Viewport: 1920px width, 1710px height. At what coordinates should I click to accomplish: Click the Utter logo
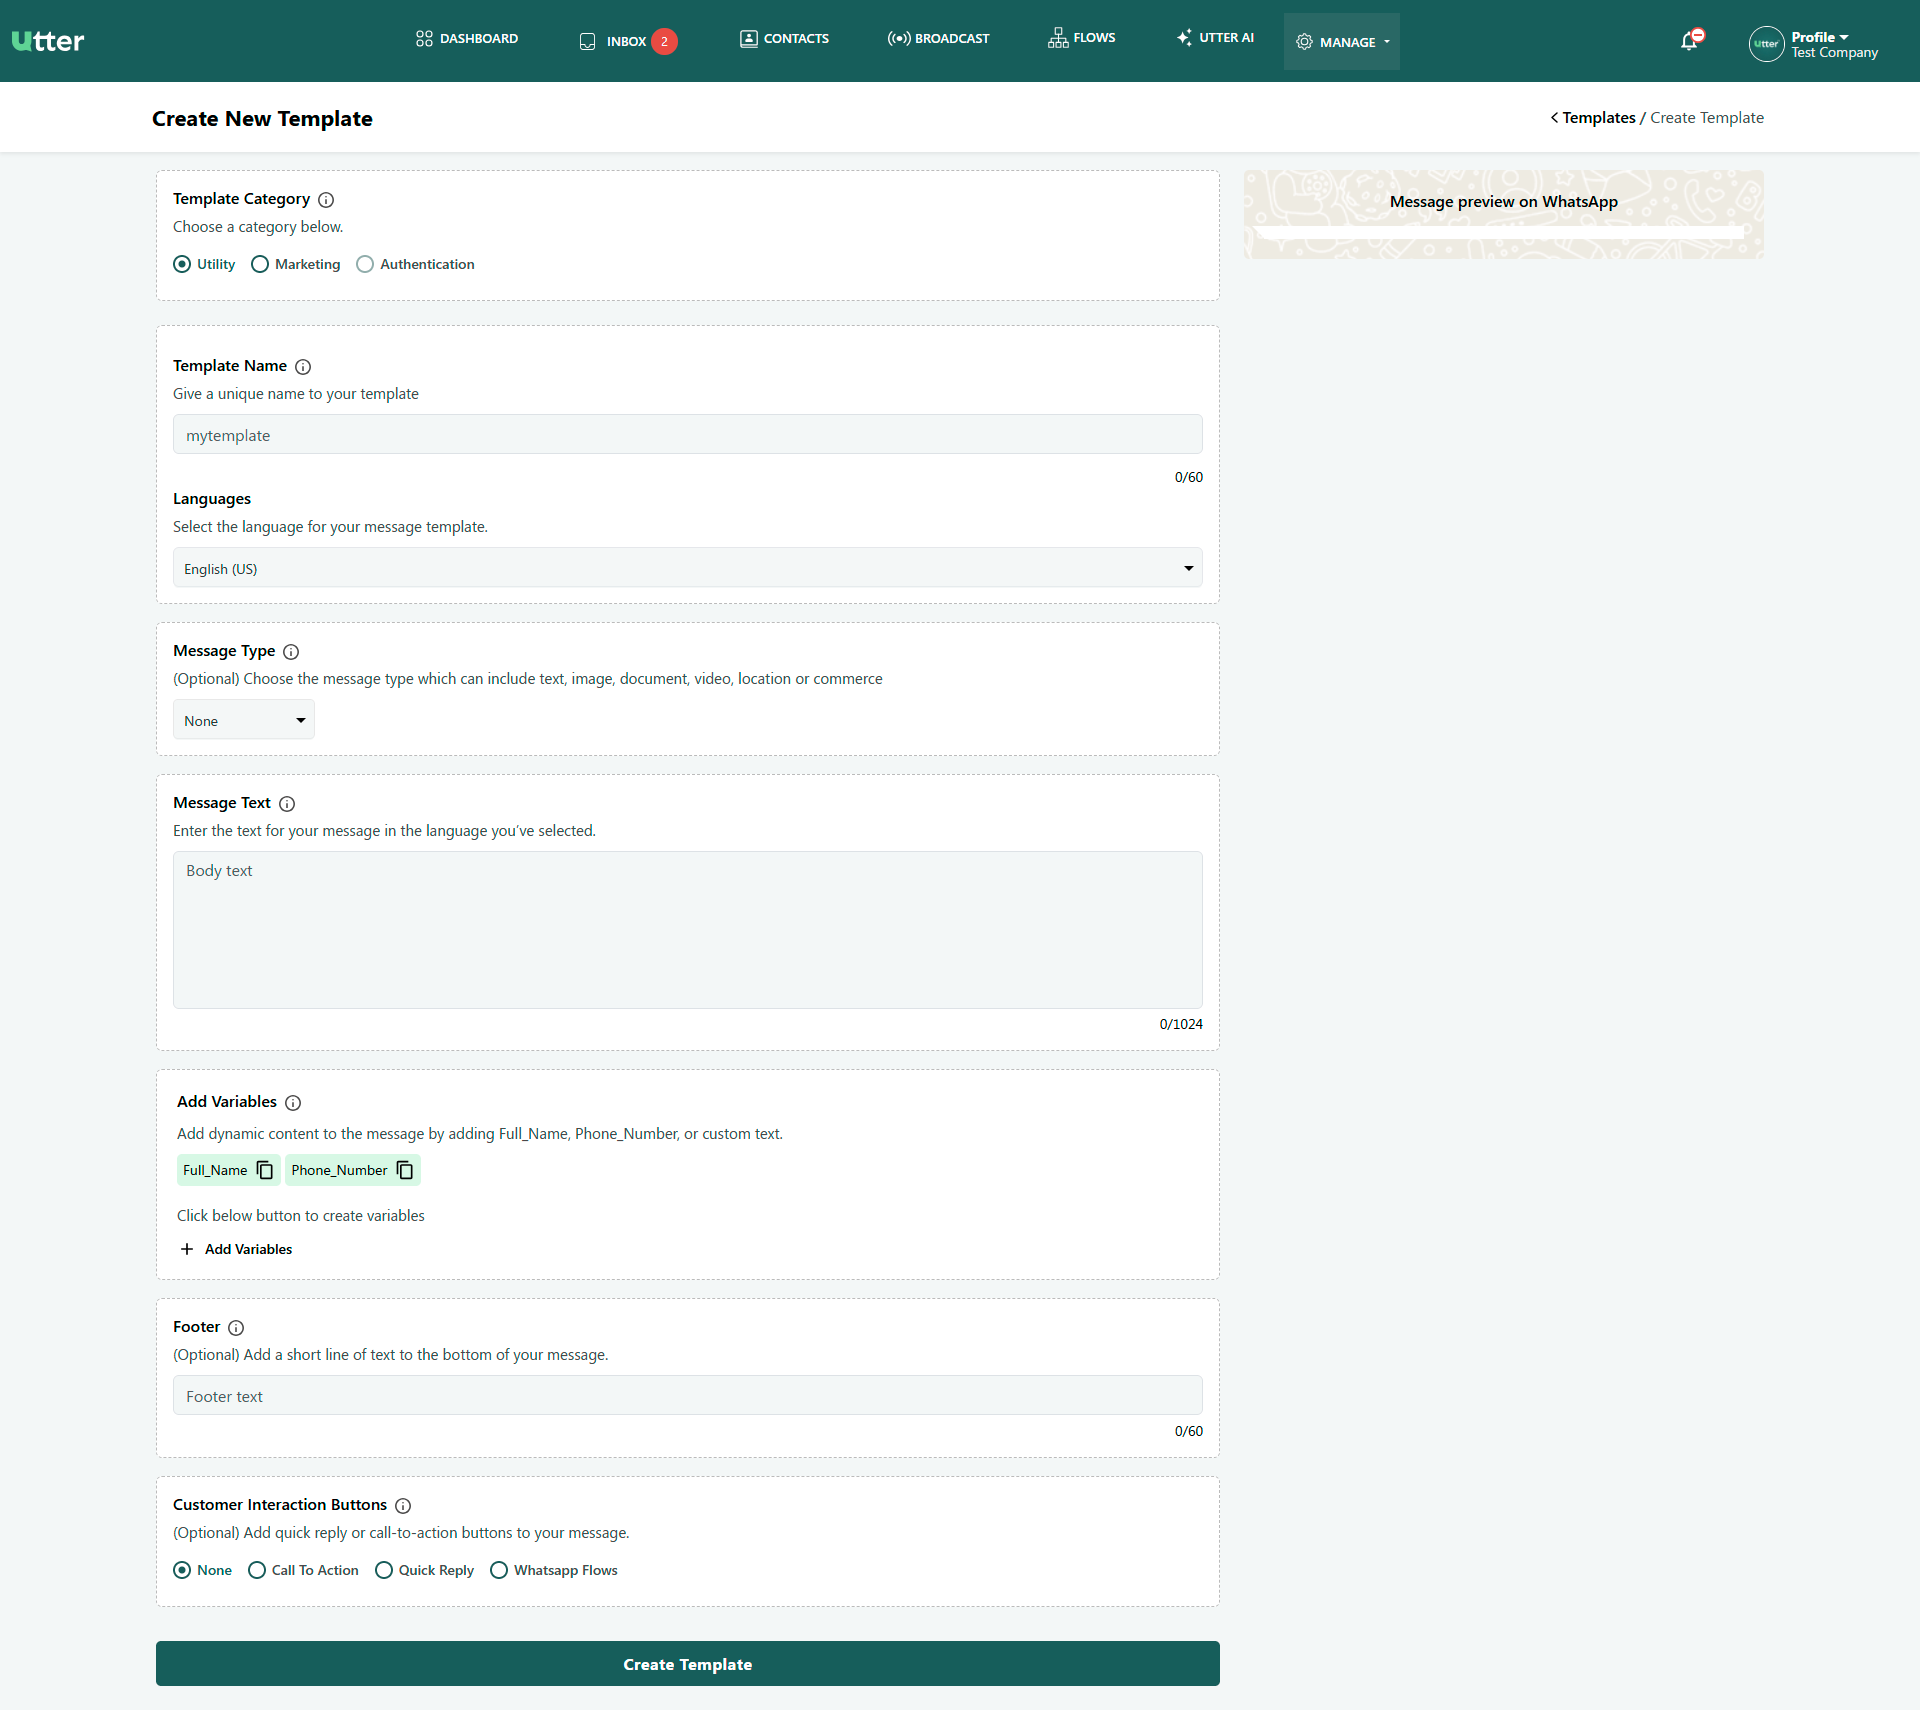(x=48, y=41)
